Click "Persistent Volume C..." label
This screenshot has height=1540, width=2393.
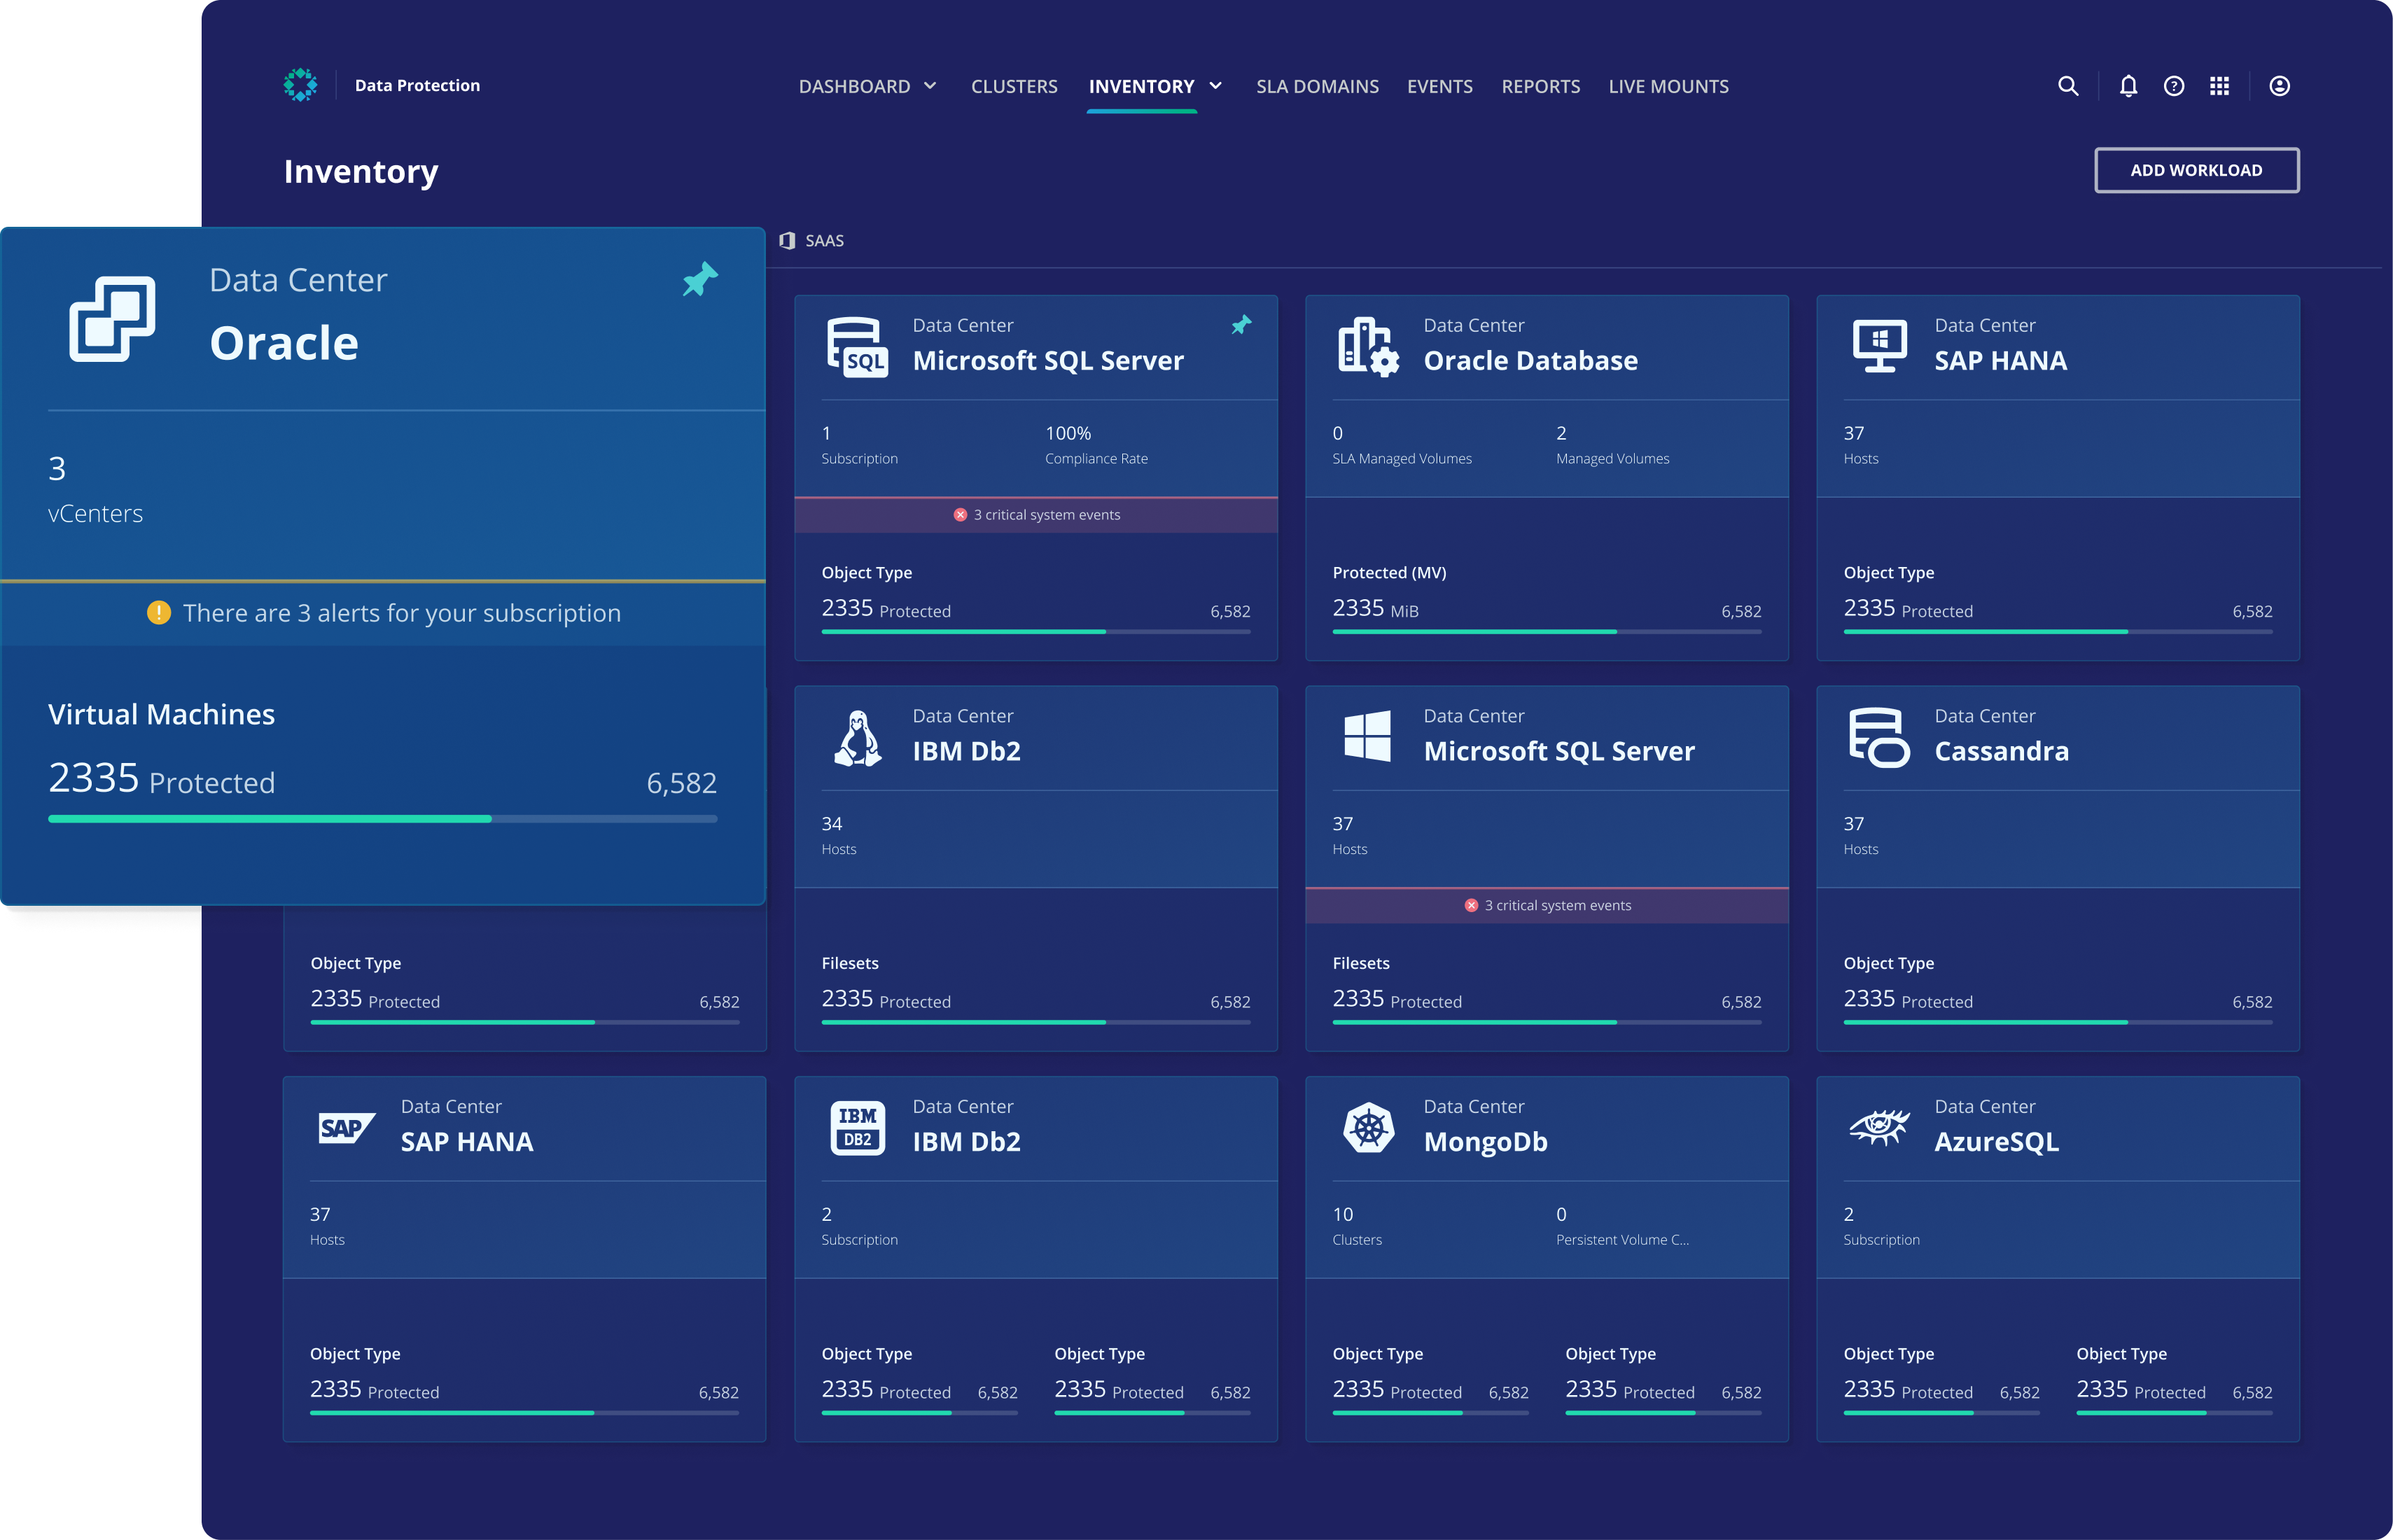point(1622,1239)
